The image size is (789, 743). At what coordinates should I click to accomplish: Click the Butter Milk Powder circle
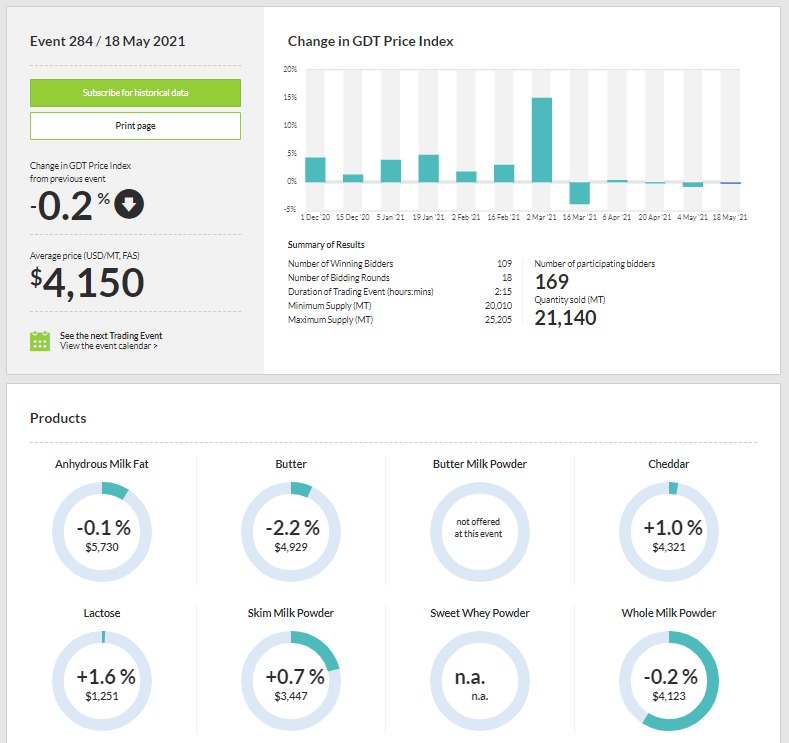[480, 529]
